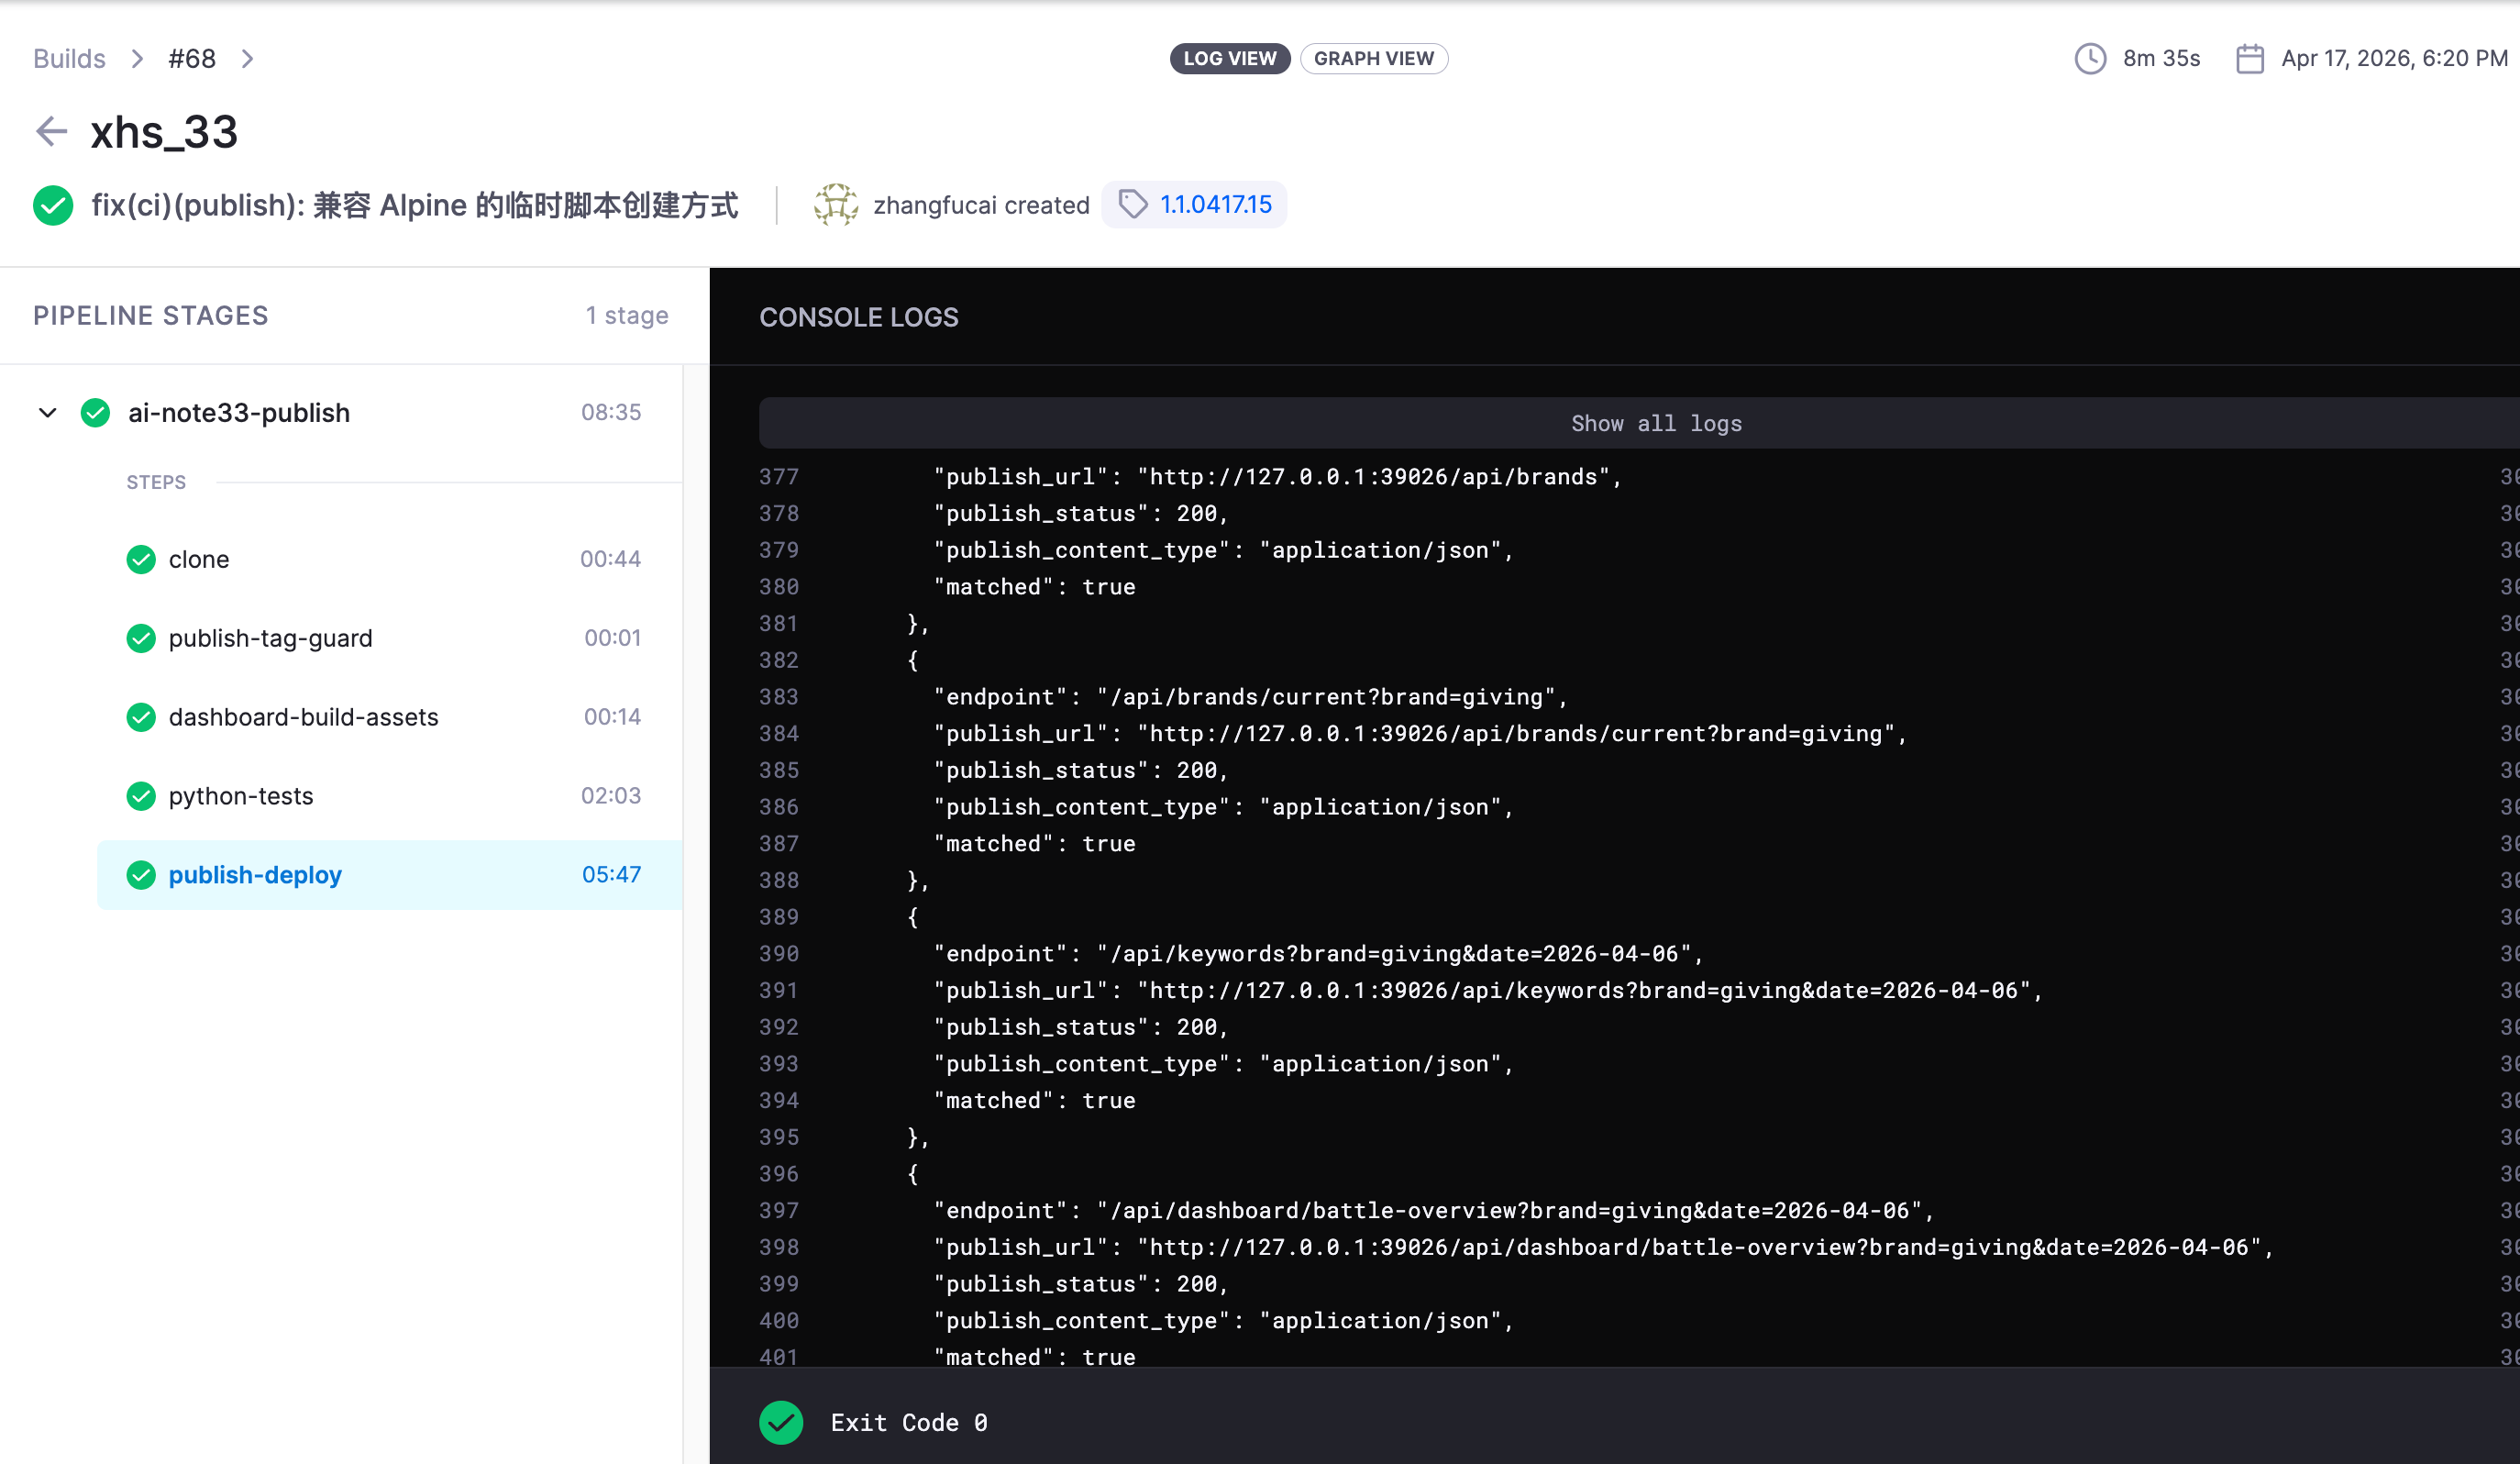Collapse the ai-note33-publish stage chevron
This screenshot has width=2520, height=1464.
coord(47,412)
